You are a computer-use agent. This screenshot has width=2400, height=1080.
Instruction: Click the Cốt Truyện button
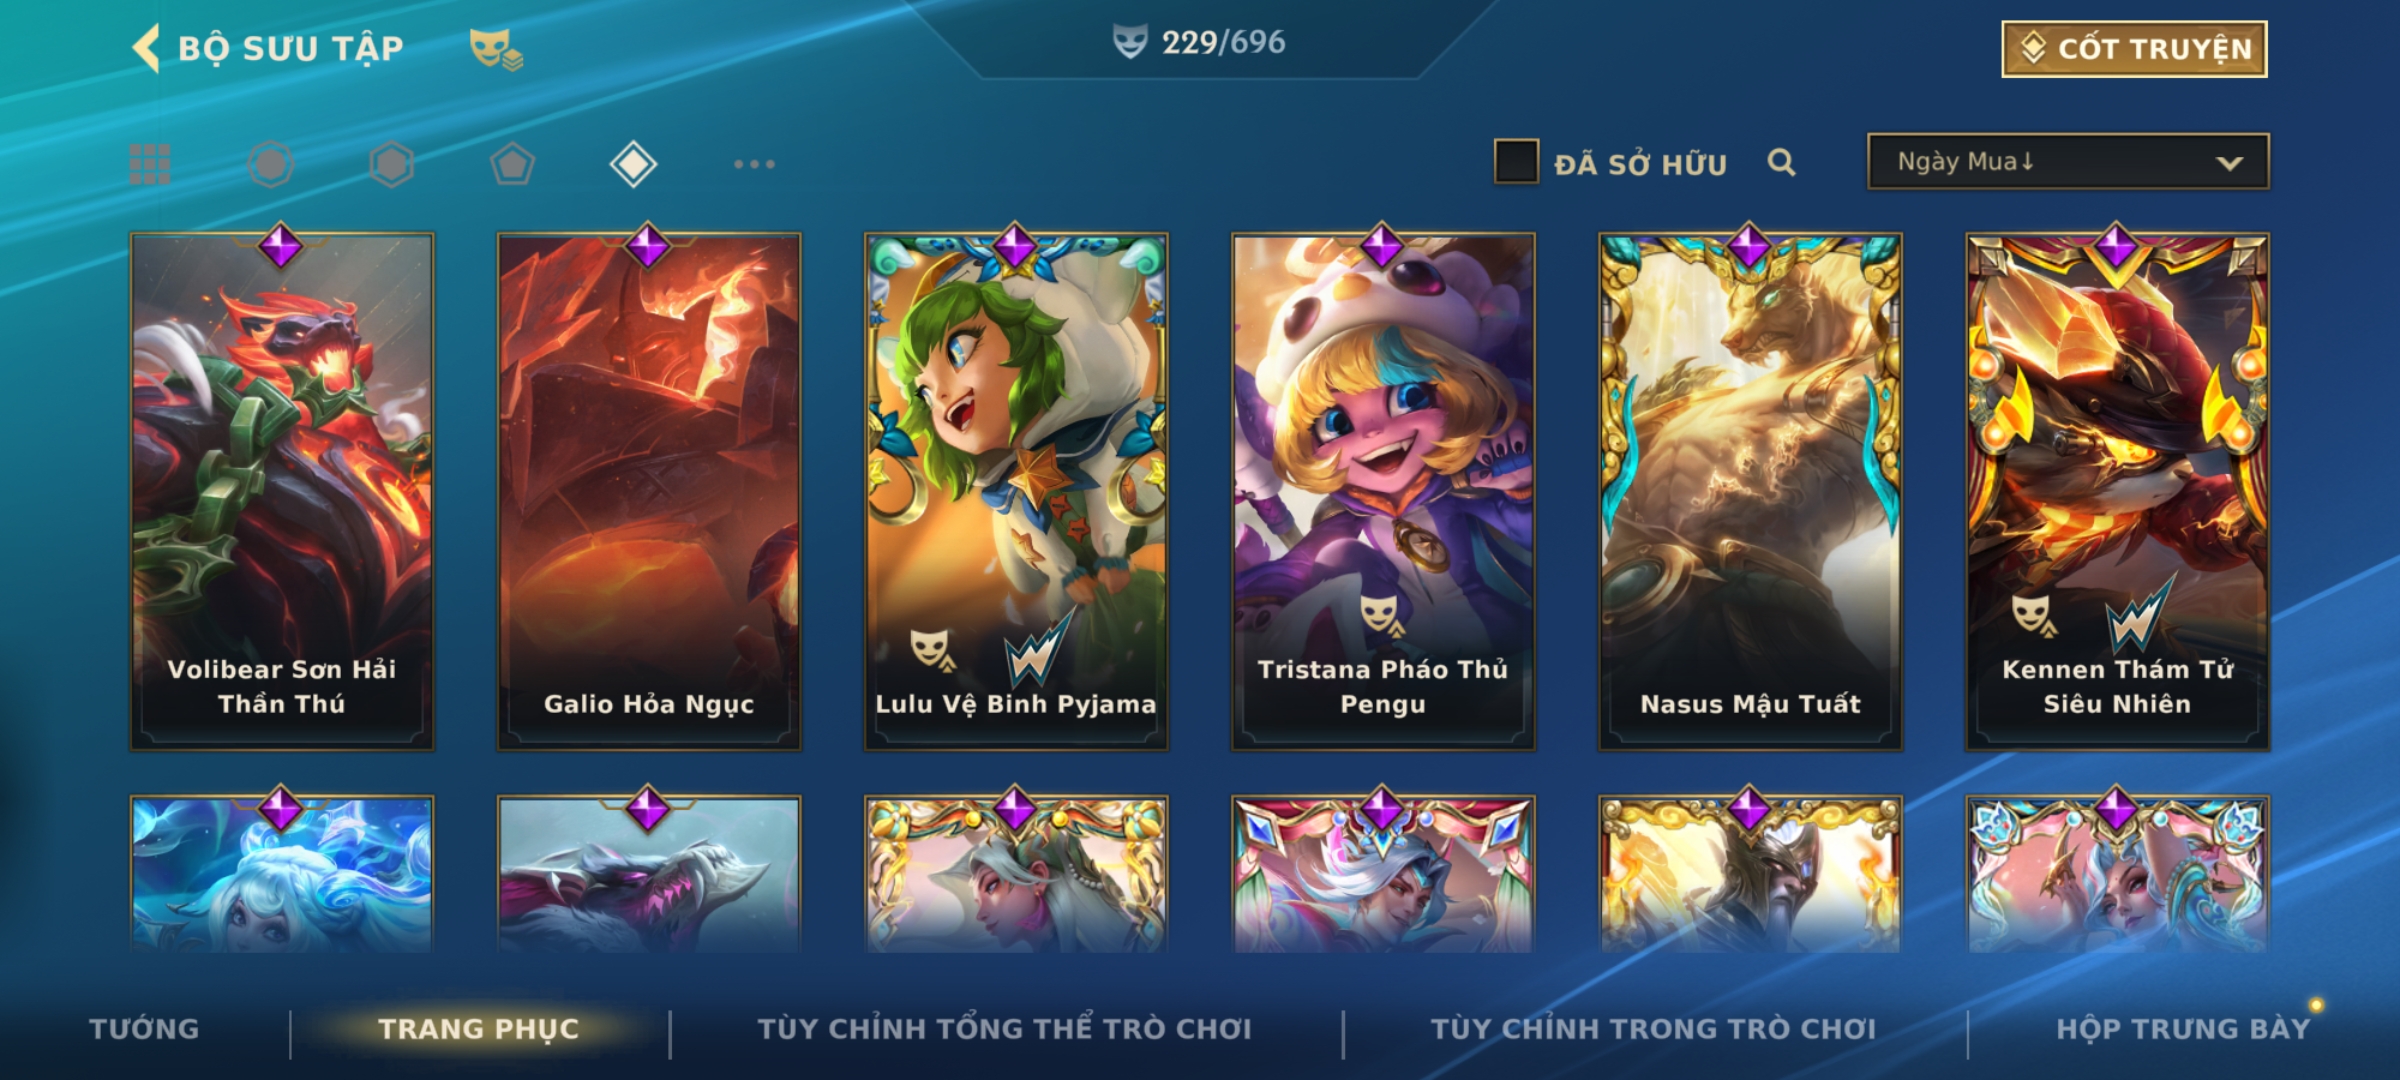click(2134, 49)
